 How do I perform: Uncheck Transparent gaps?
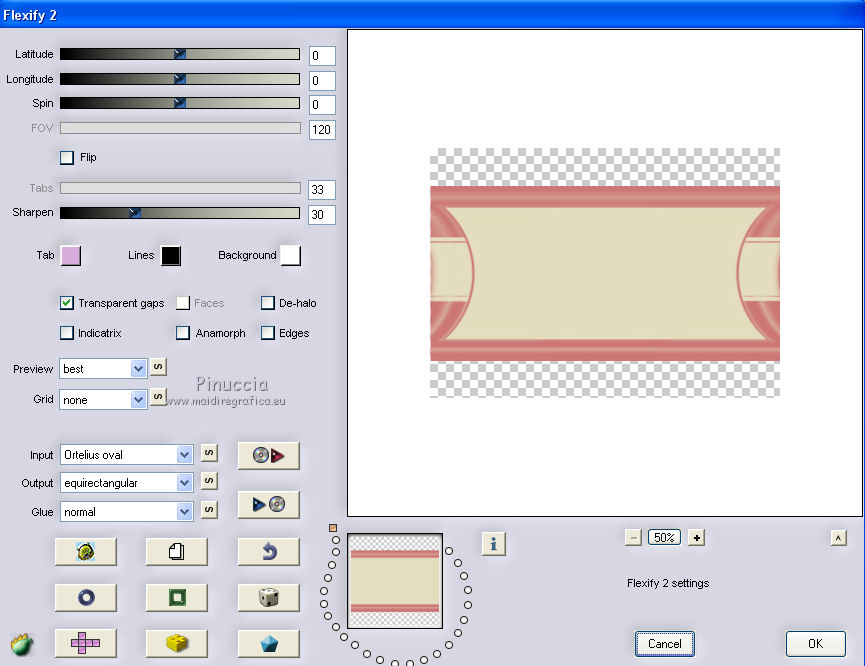pyautogui.click(x=67, y=303)
